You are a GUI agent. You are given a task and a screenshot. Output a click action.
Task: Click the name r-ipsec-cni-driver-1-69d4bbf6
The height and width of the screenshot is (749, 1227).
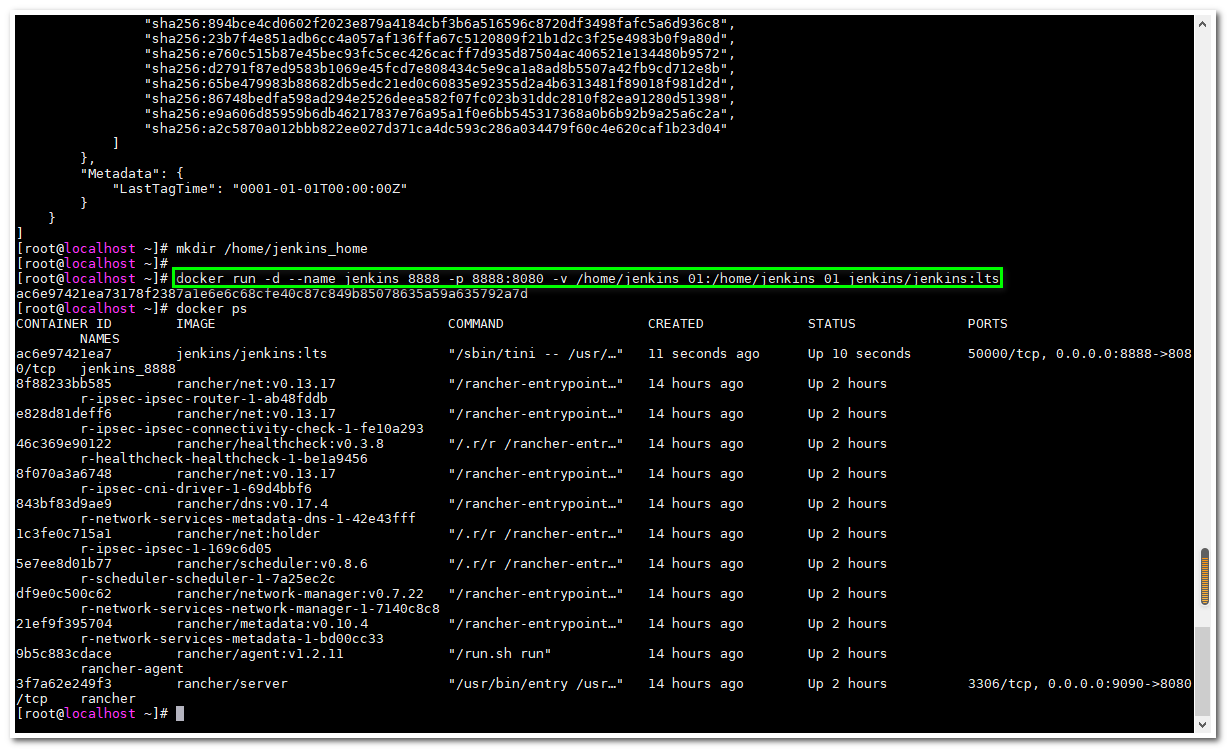pyautogui.click(x=196, y=488)
